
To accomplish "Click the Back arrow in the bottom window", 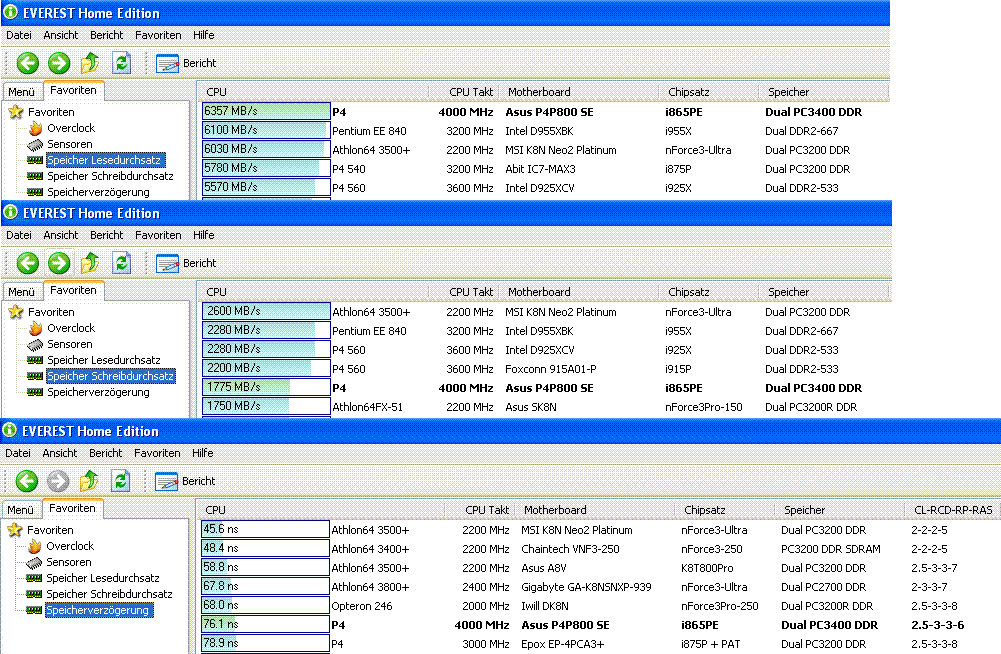I will [26, 481].
